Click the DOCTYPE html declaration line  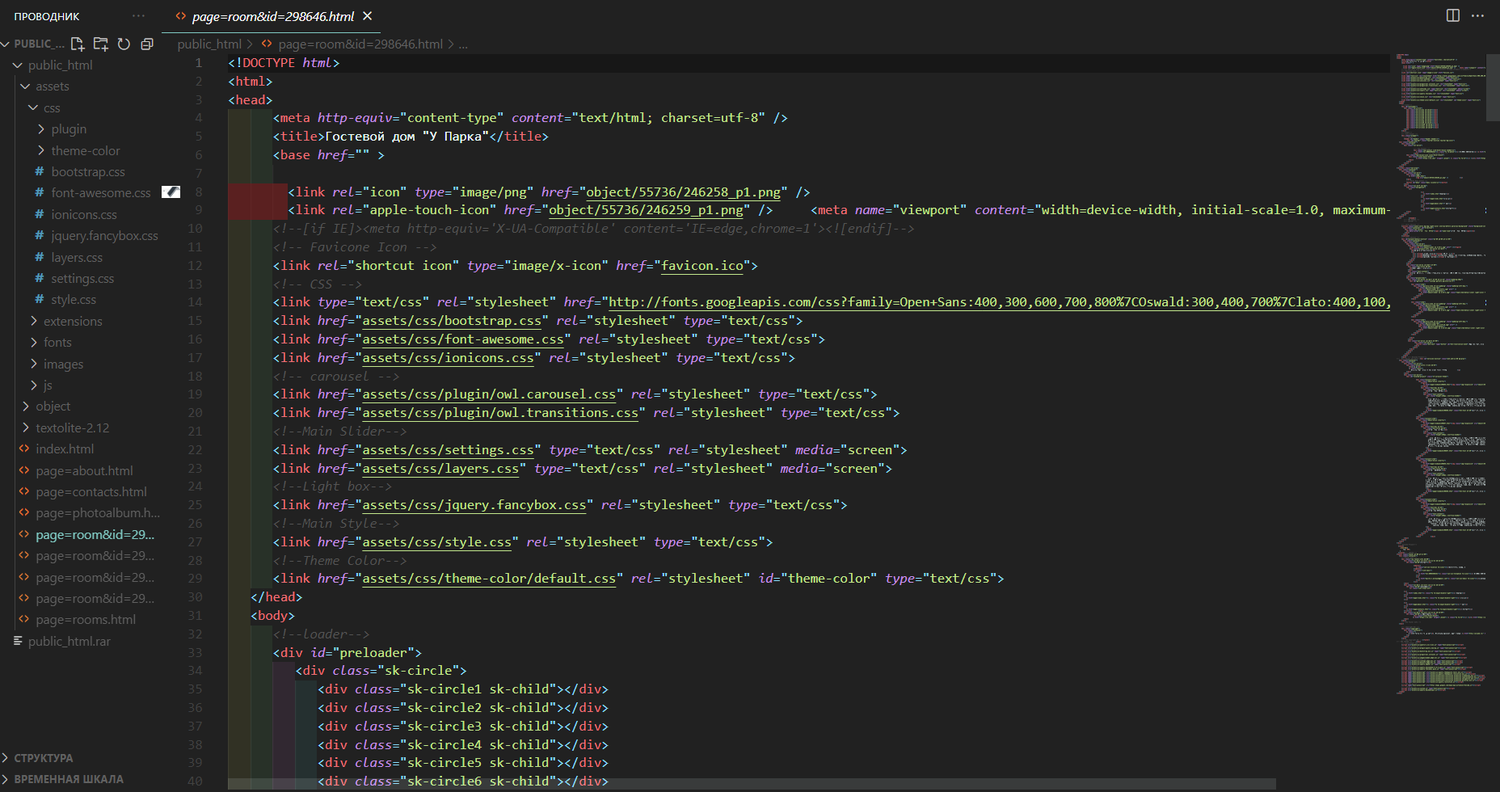(x=284, y=63)
